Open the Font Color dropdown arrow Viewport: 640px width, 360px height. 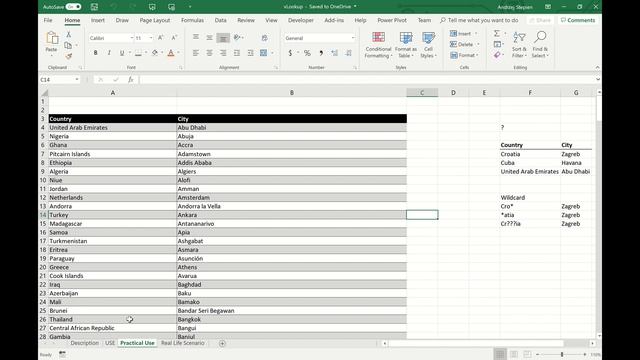[178, 53]
